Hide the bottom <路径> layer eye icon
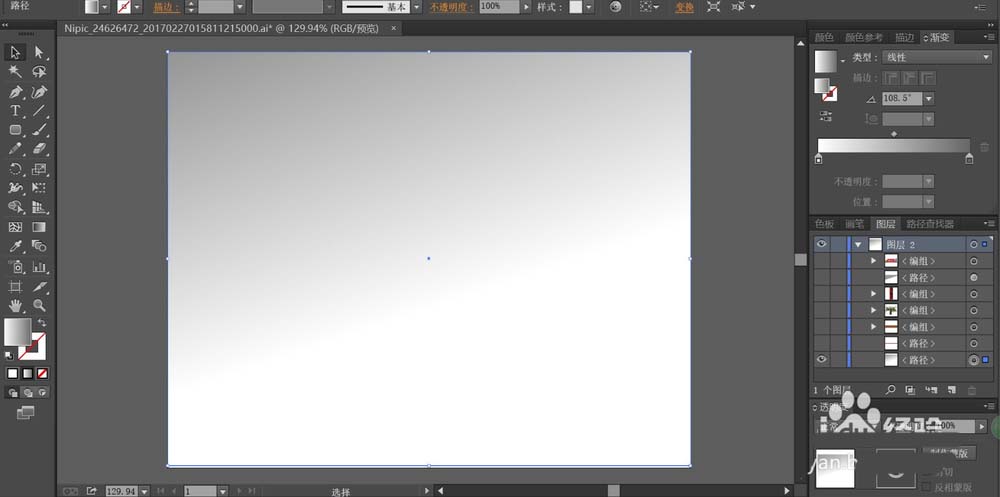The height and width of the screenshot is (497, 1000). click(821, 360)
